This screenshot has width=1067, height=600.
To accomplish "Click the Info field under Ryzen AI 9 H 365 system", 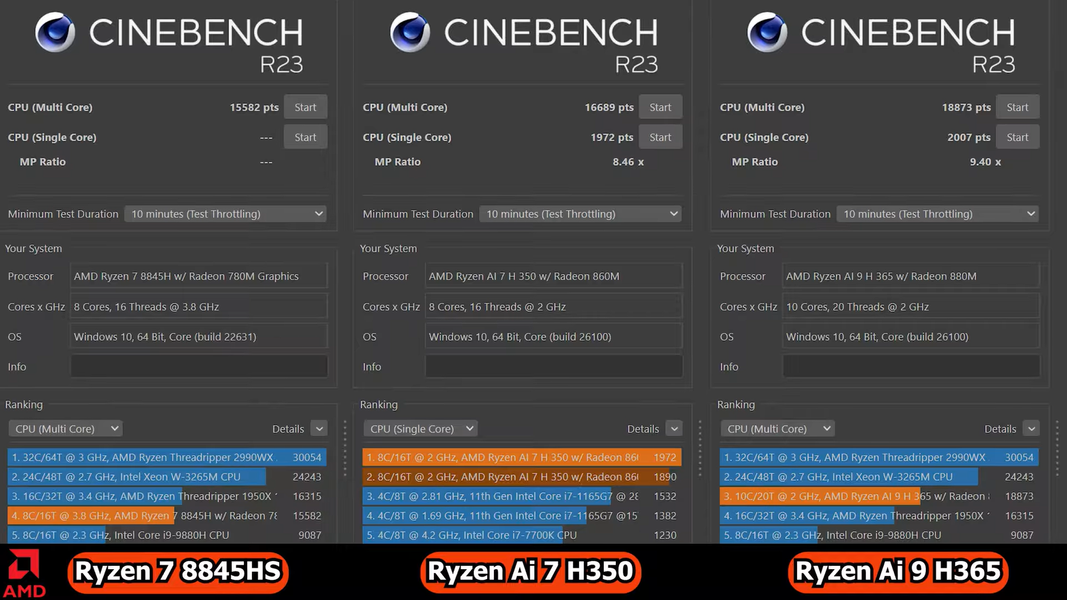I will 910,367.
